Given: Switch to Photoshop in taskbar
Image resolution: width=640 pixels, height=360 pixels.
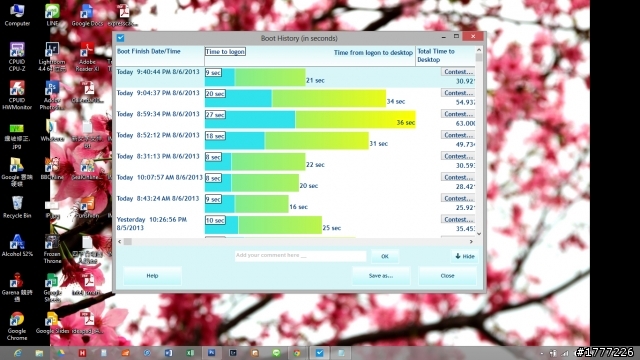Looking at the screenshot, I should (x=211, y=353).
